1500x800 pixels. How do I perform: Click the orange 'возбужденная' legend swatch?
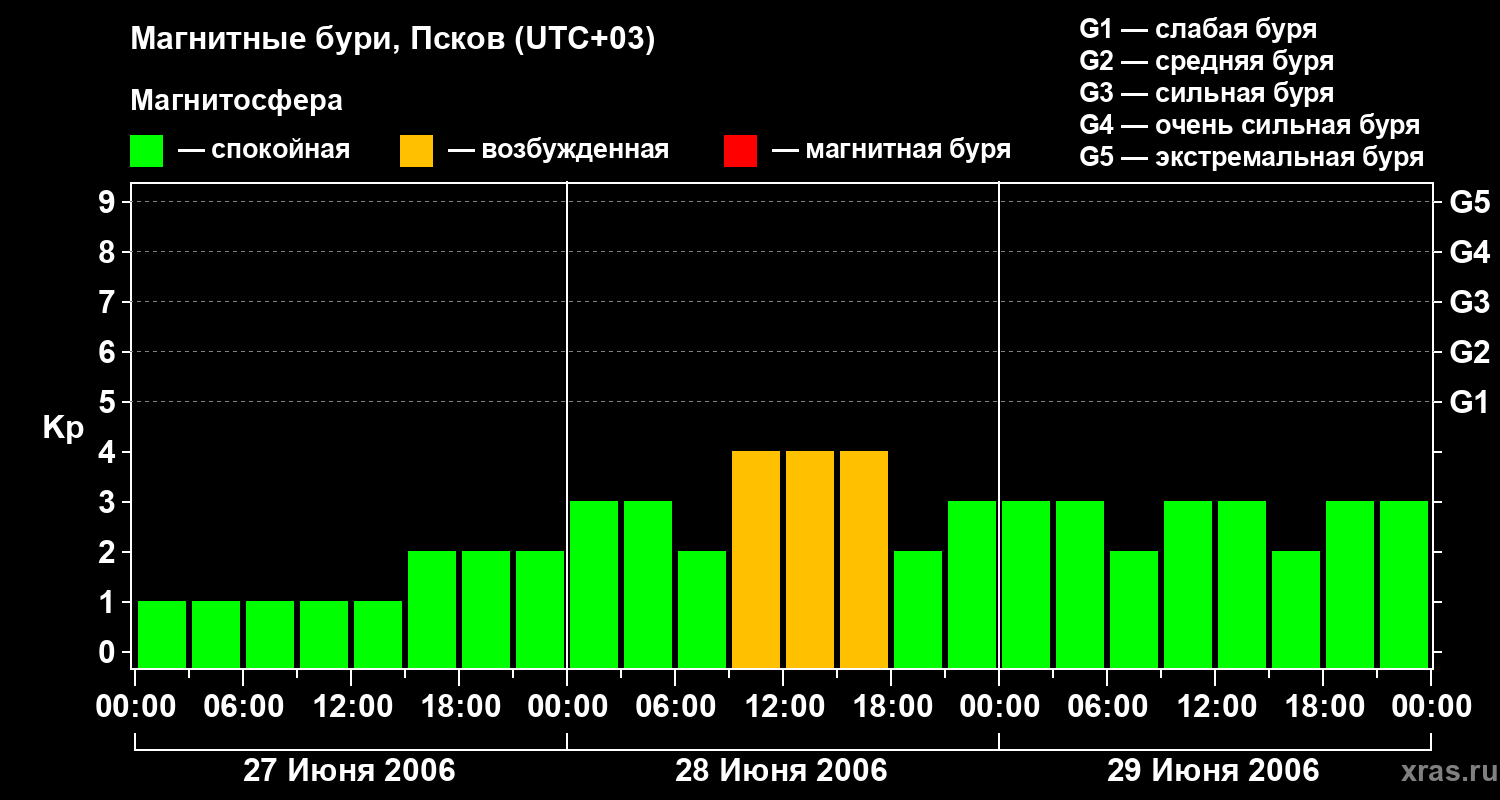(416, 151)
